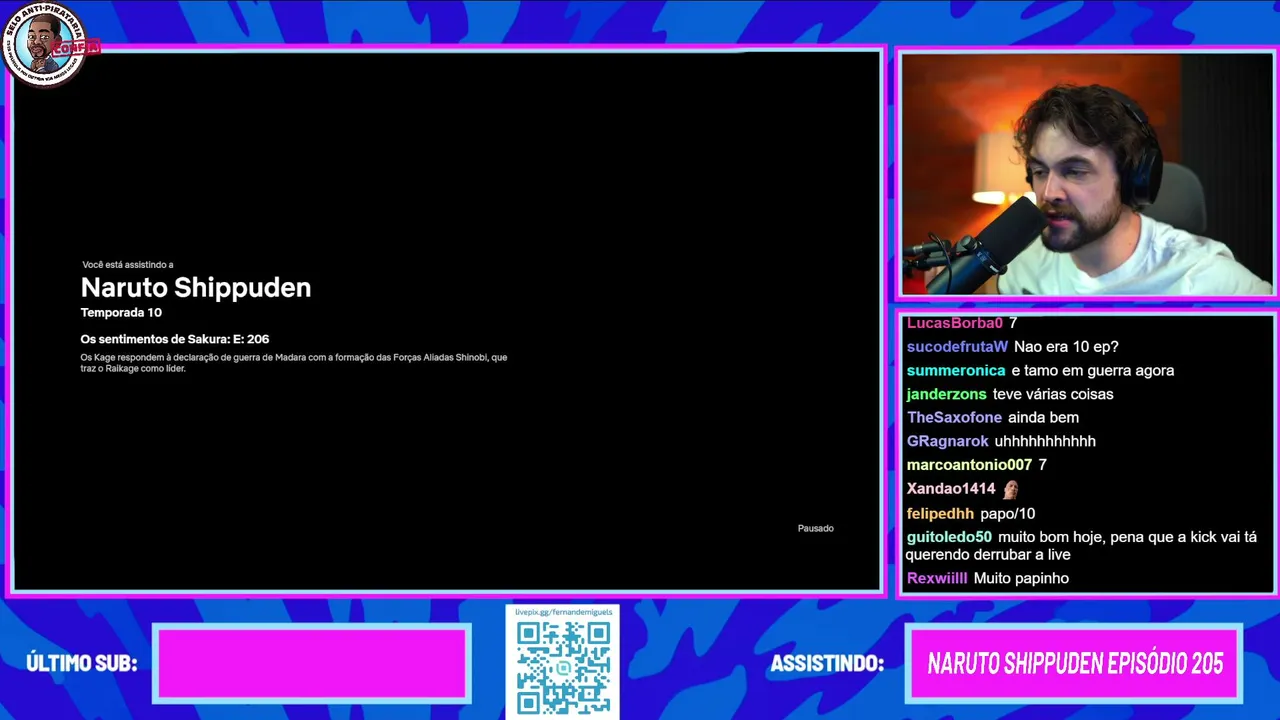
Task: Click the episode description about the Kage
Action: (294, 363)
